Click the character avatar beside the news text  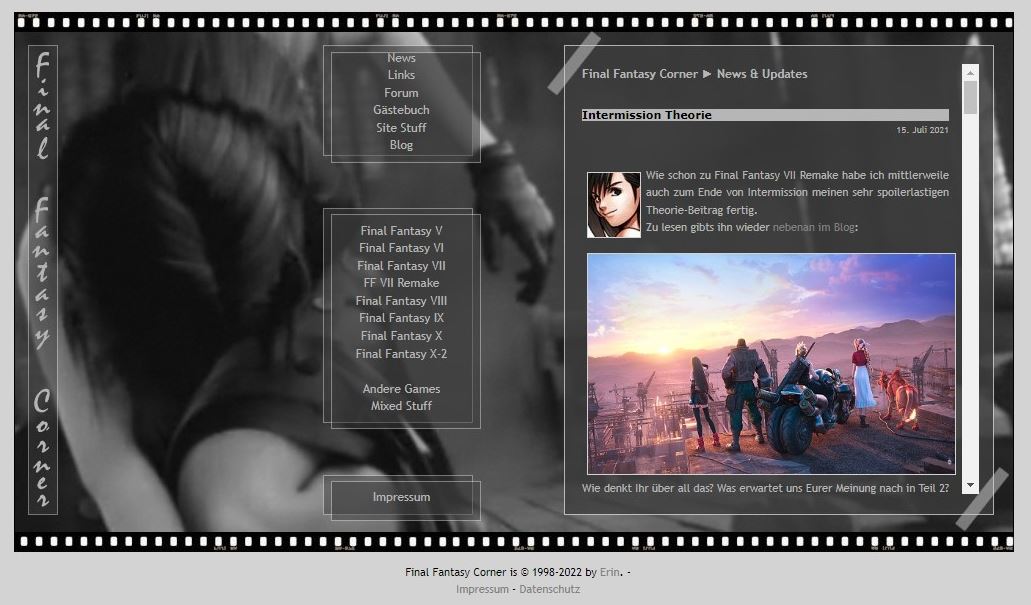point(613,205)
